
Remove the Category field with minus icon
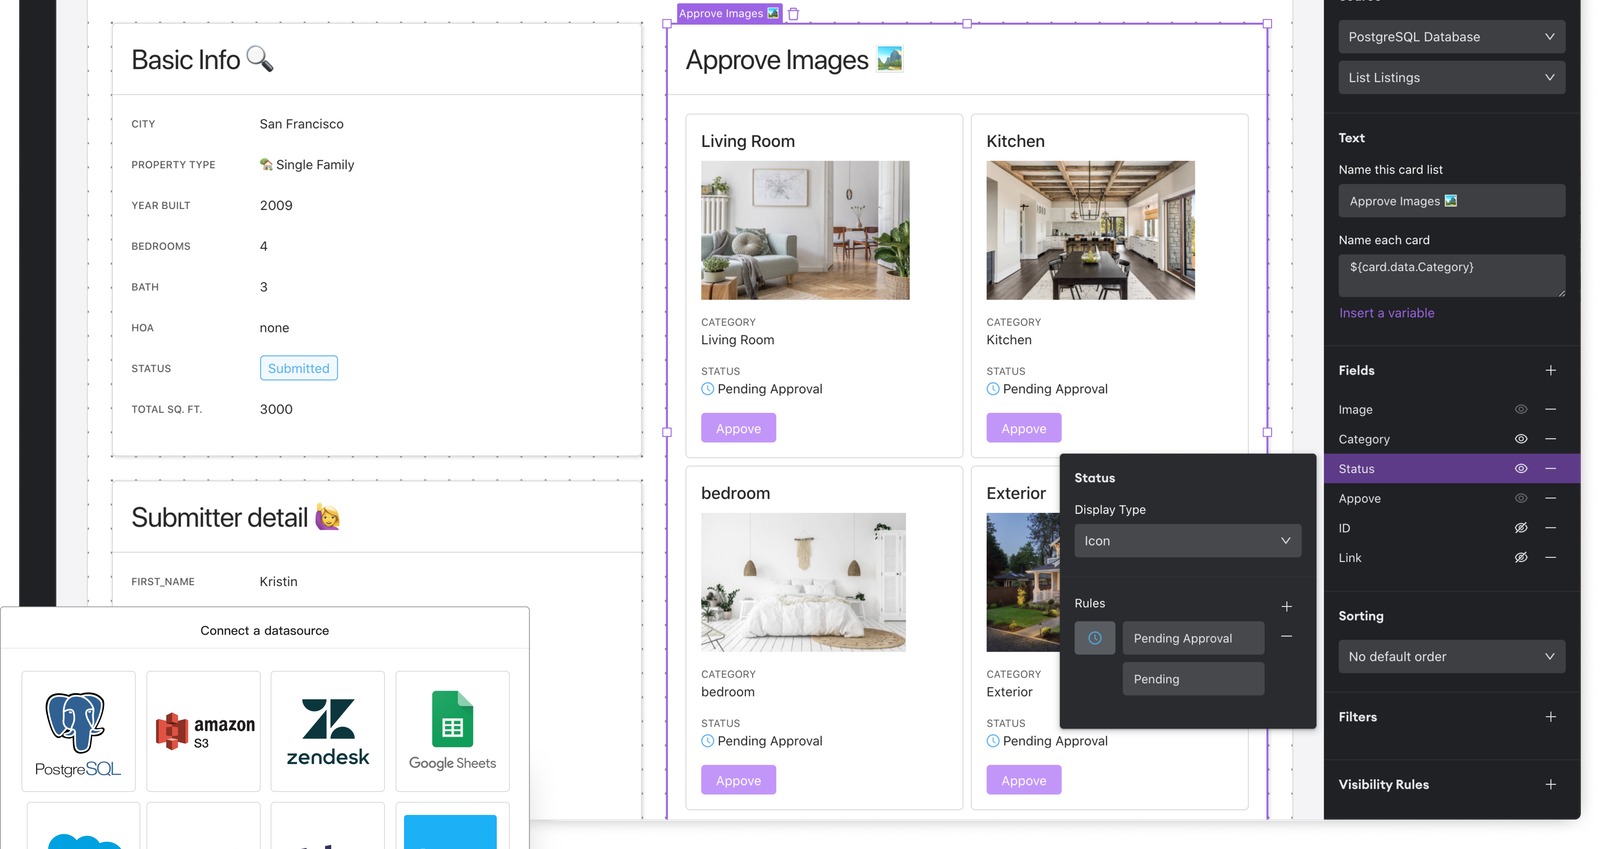pyautogui.click(x=1551, y=439)
